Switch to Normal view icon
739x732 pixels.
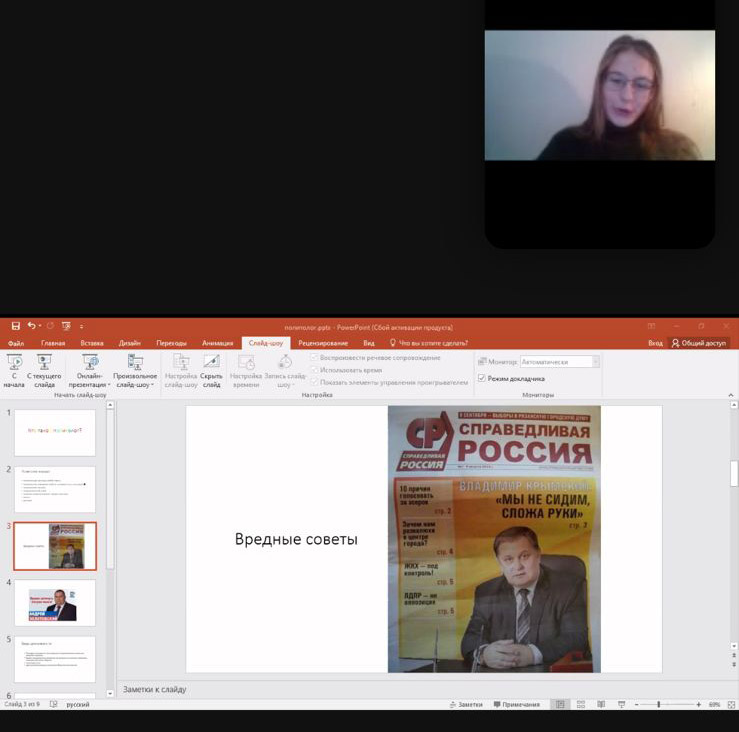coord(560,704)
